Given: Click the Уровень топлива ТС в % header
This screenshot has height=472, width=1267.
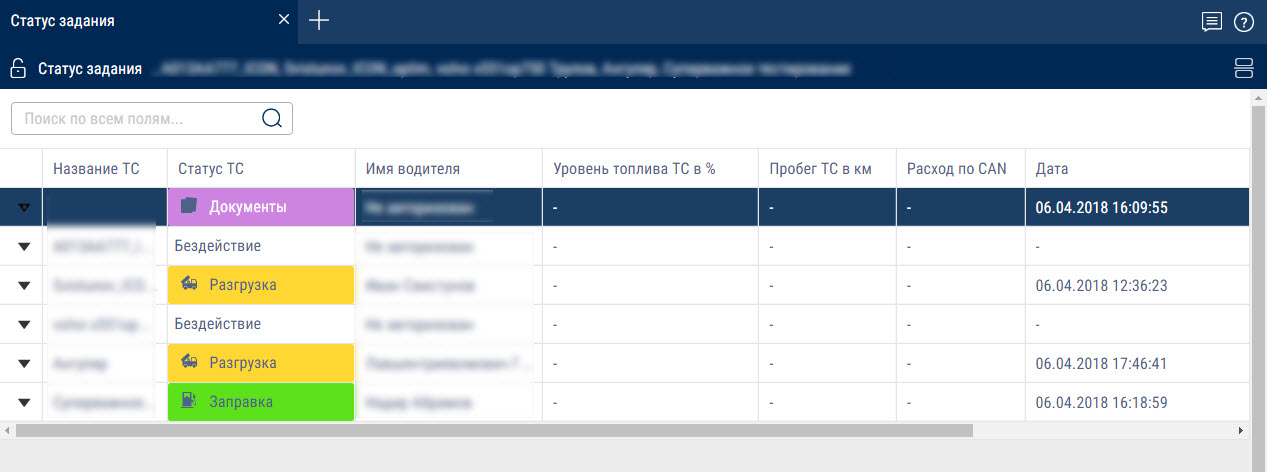Looking at the screenshot, I should coord(634,169).
